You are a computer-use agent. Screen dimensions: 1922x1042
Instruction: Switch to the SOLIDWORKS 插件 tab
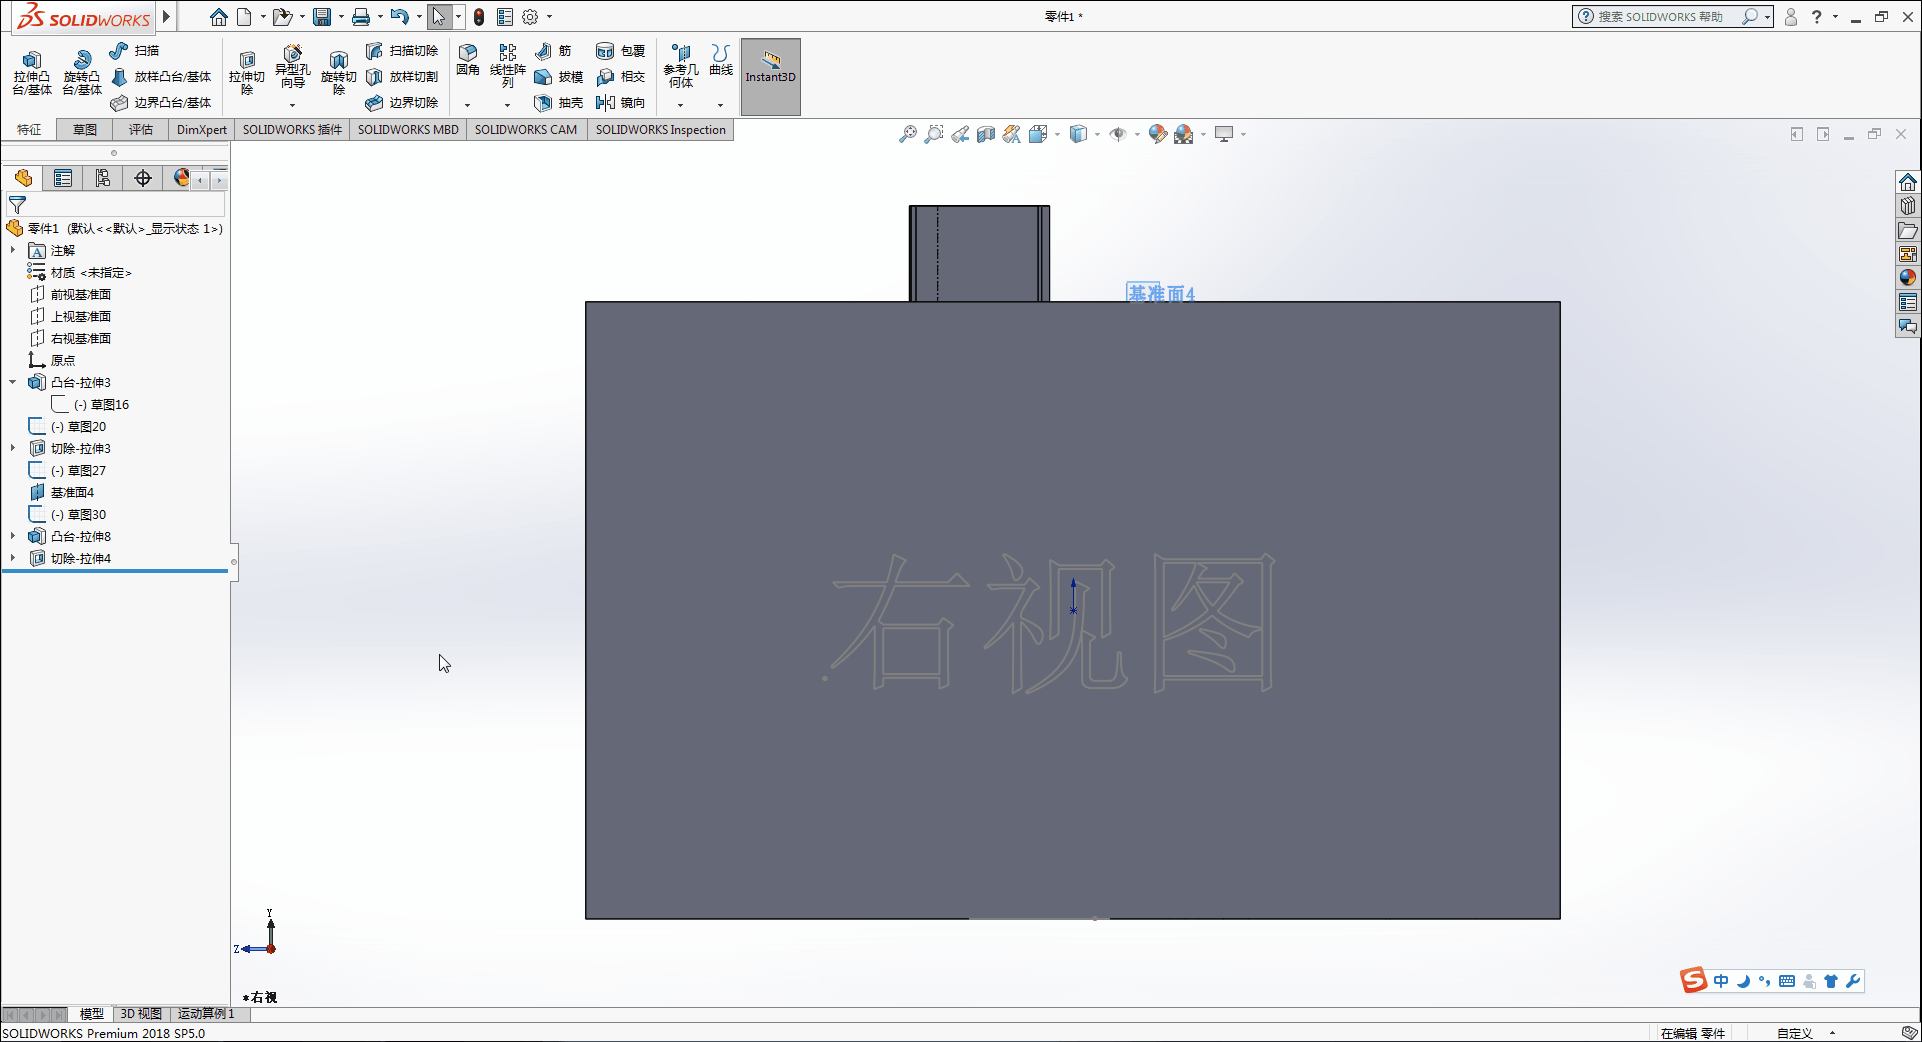[292, 130]
